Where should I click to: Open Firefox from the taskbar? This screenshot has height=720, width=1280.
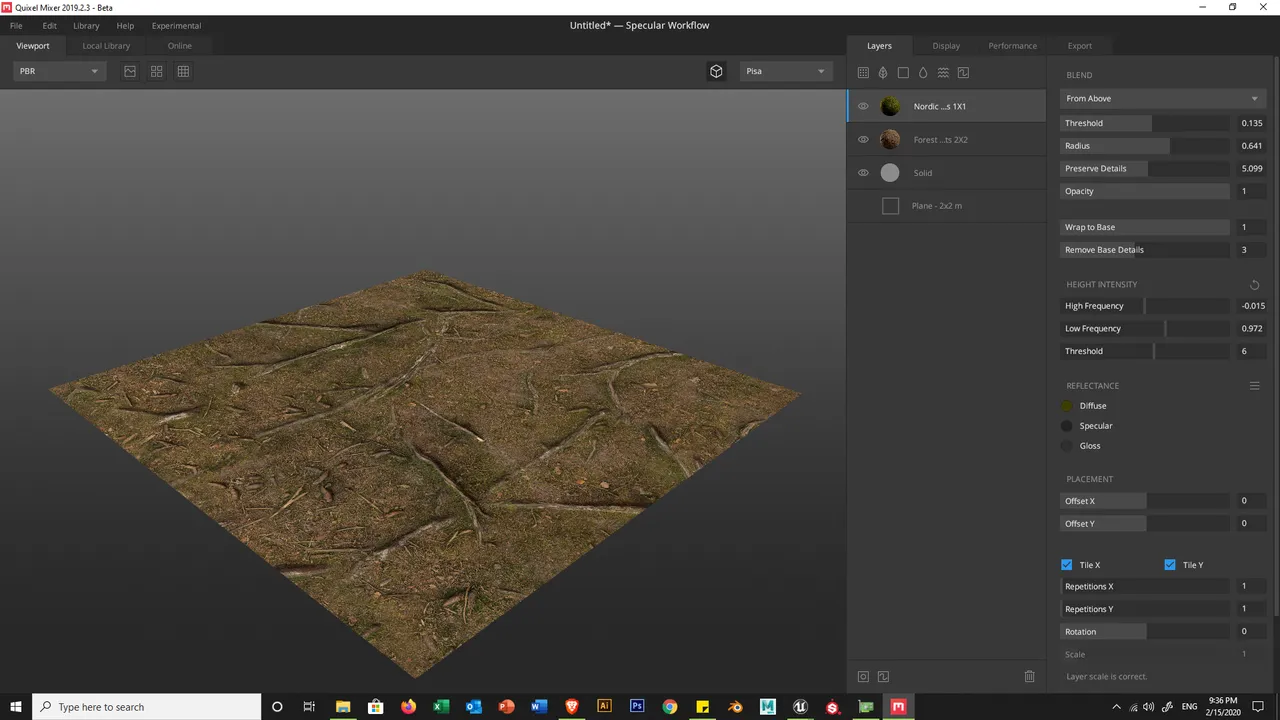[x=408, y=706]
